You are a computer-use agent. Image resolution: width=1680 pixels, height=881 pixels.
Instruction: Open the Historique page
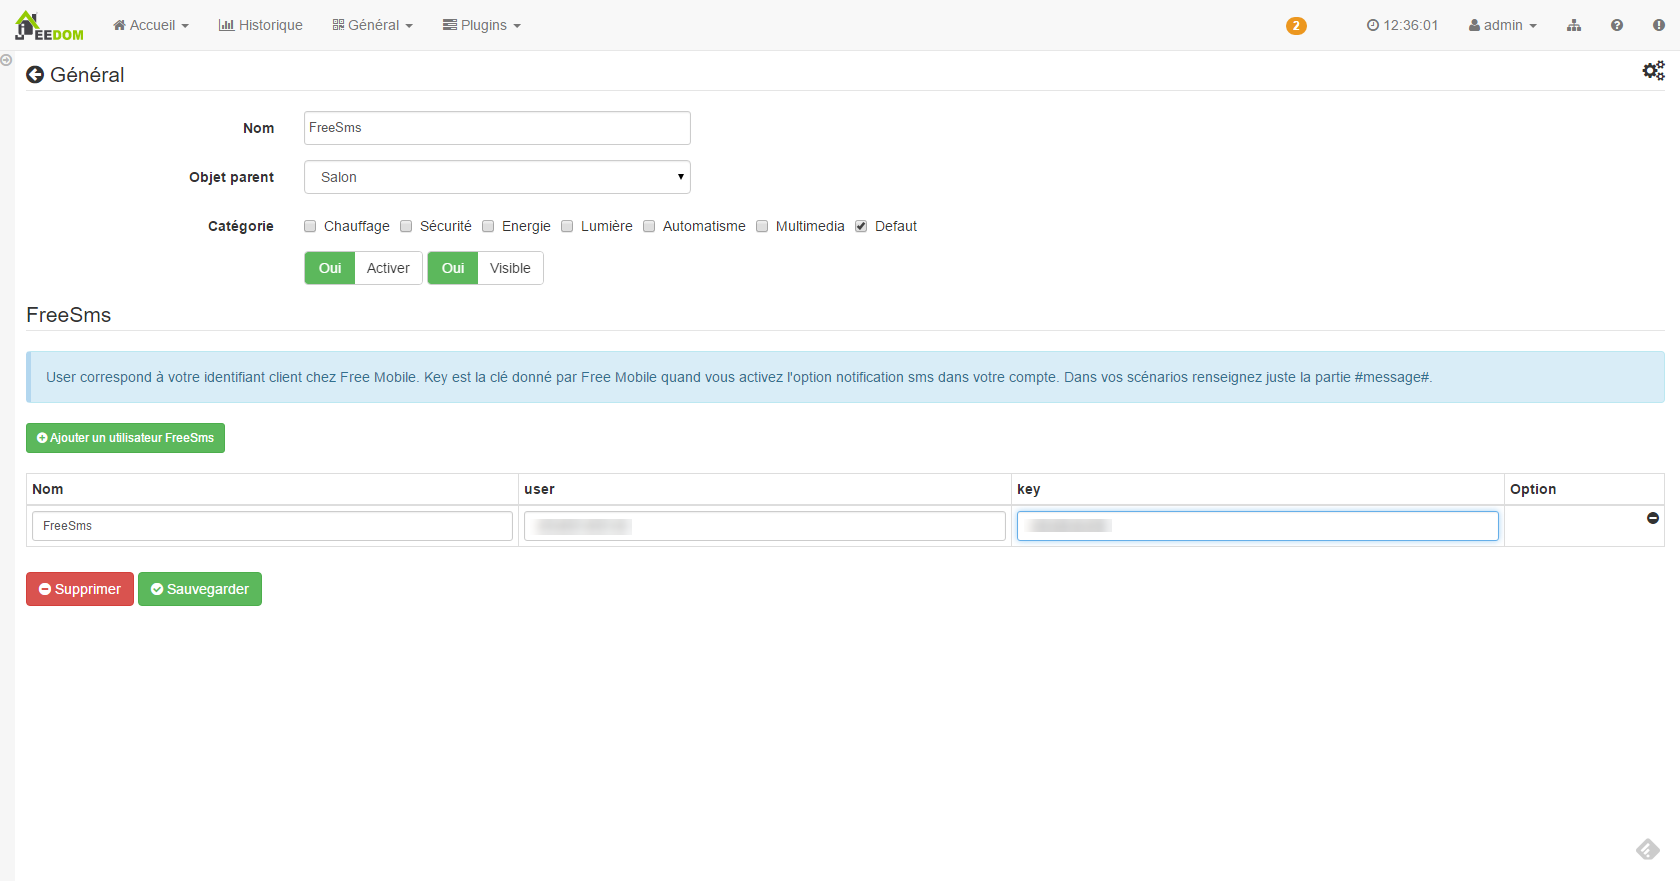pos(261,25)
